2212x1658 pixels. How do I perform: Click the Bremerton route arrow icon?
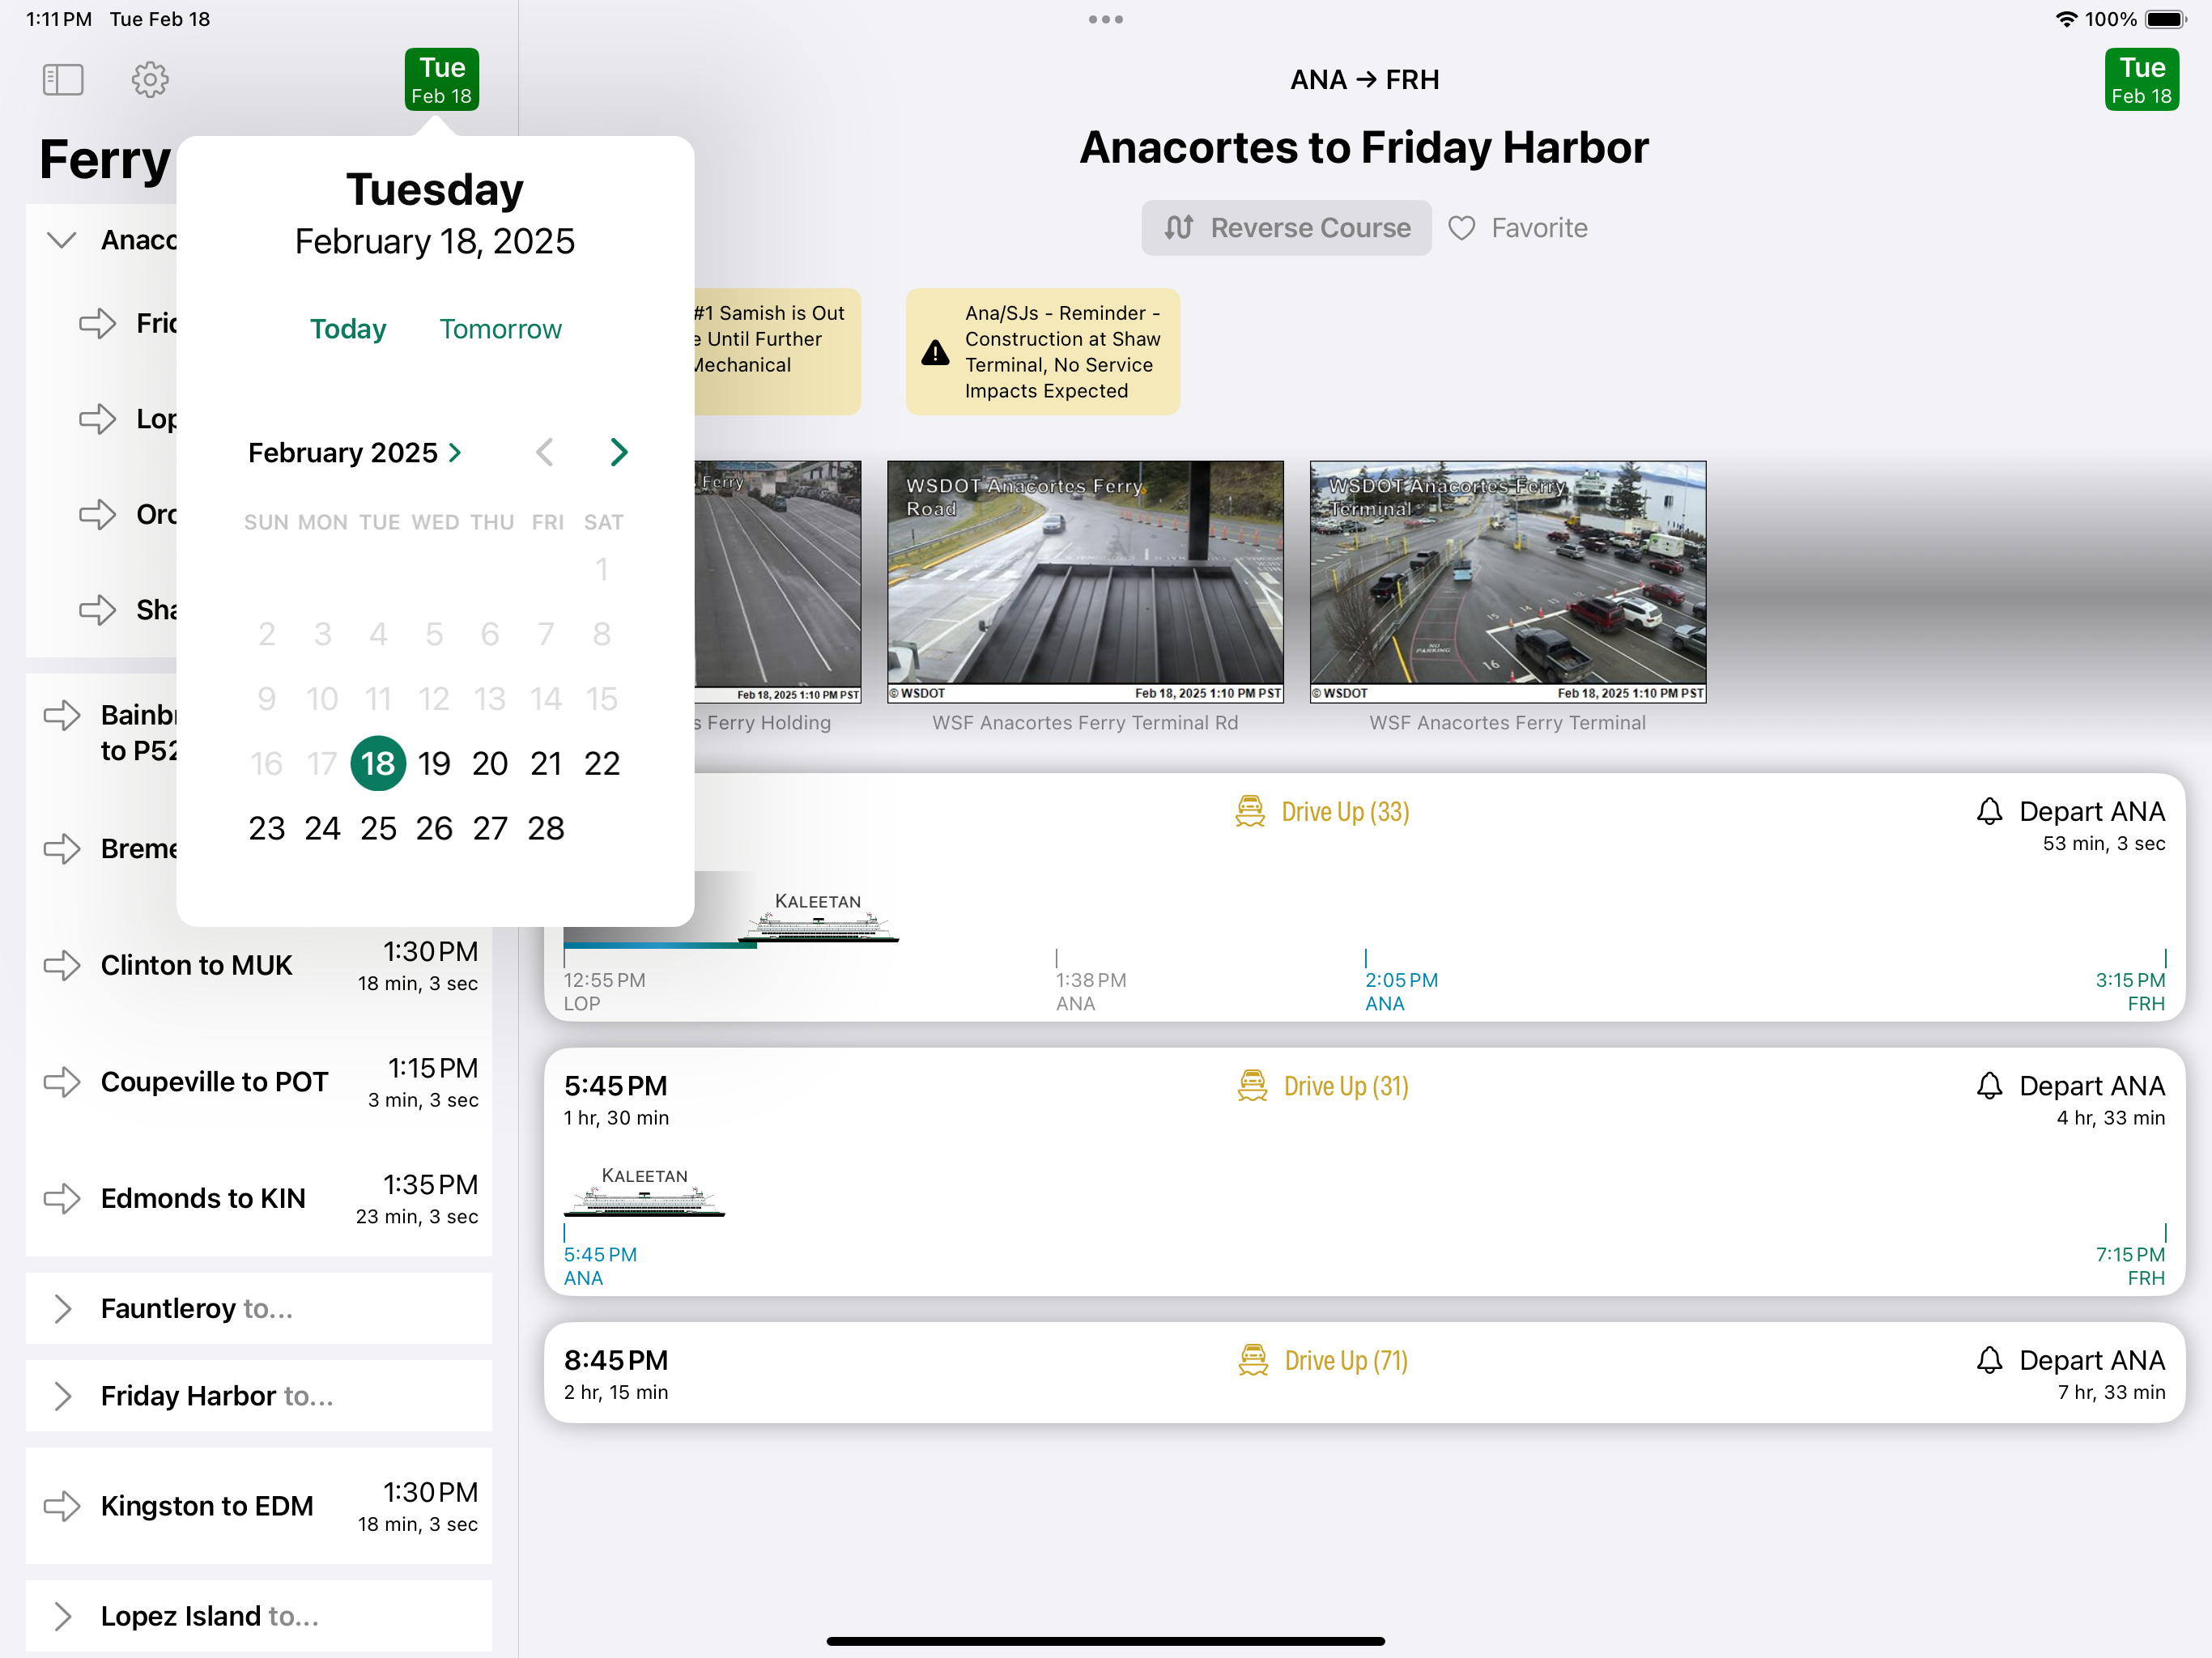(62, 849)
